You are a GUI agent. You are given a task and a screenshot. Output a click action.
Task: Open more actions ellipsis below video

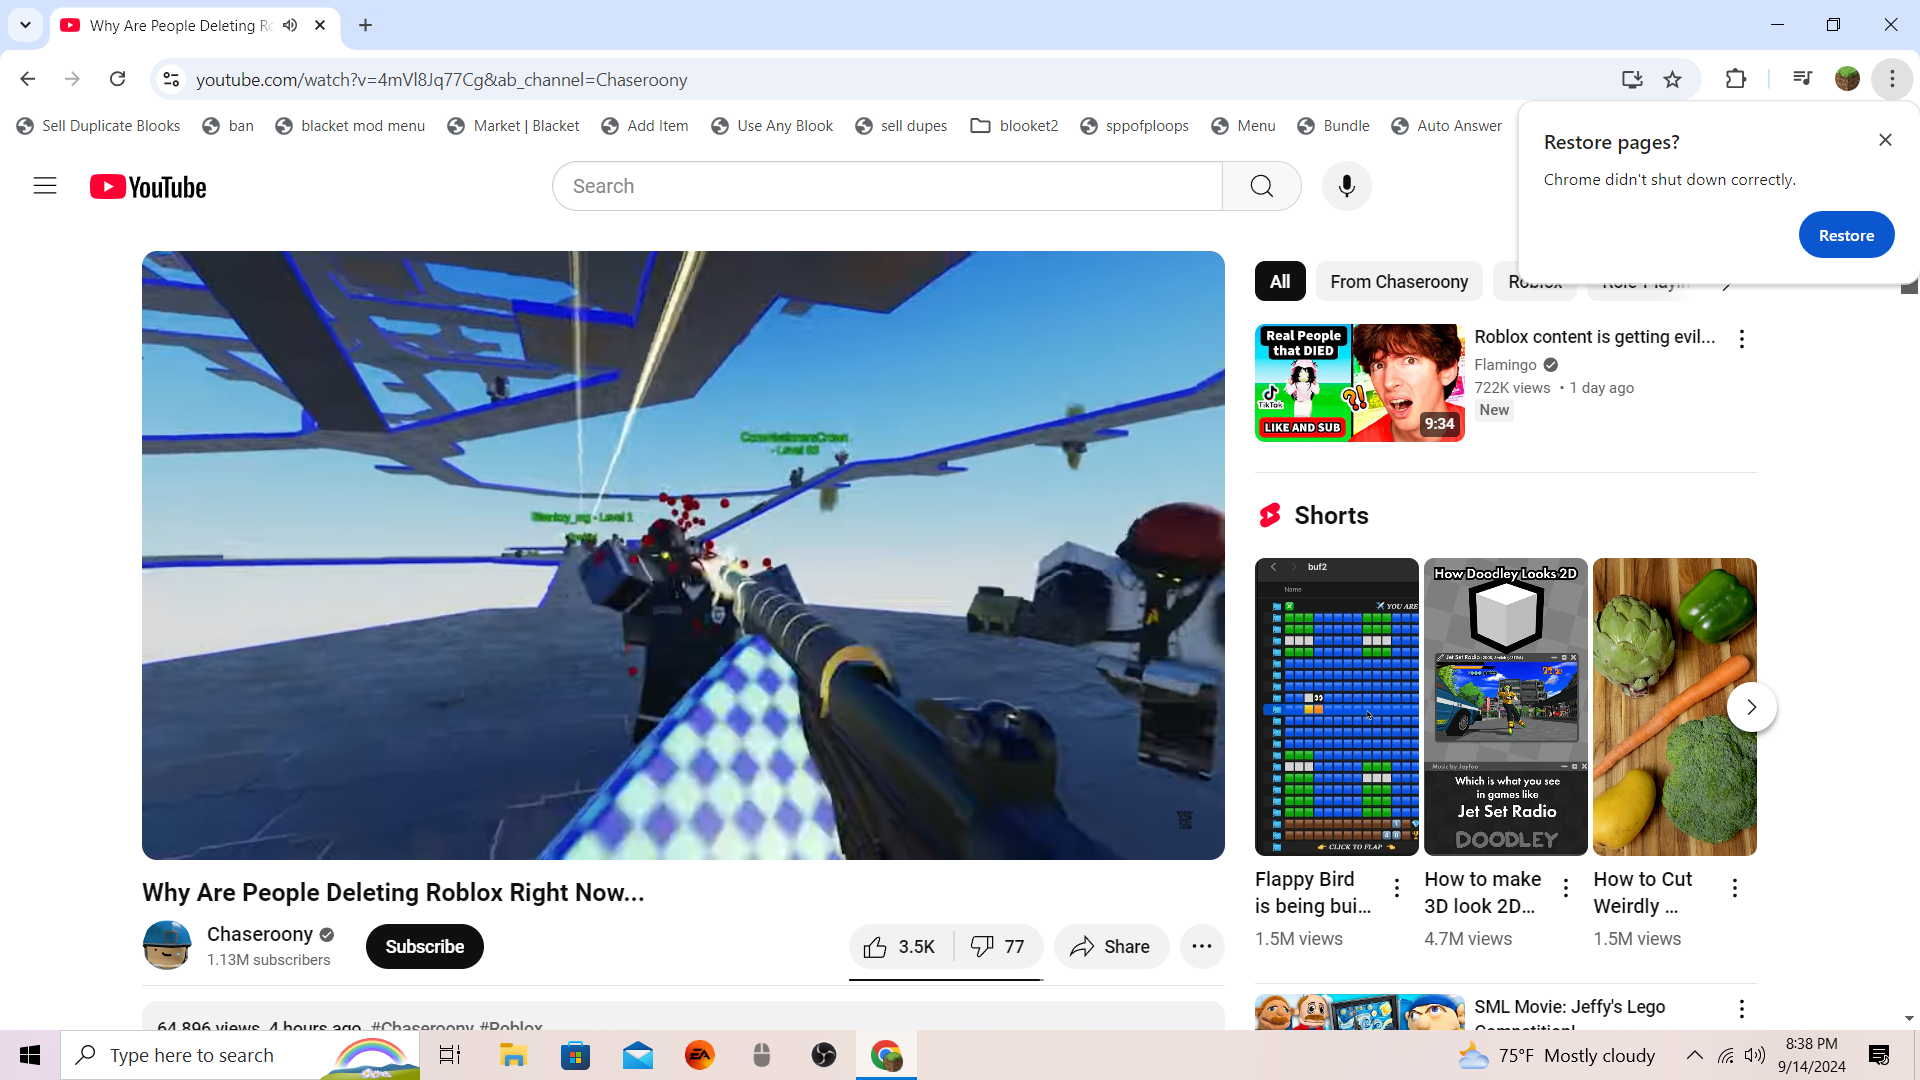(1201, 947)
